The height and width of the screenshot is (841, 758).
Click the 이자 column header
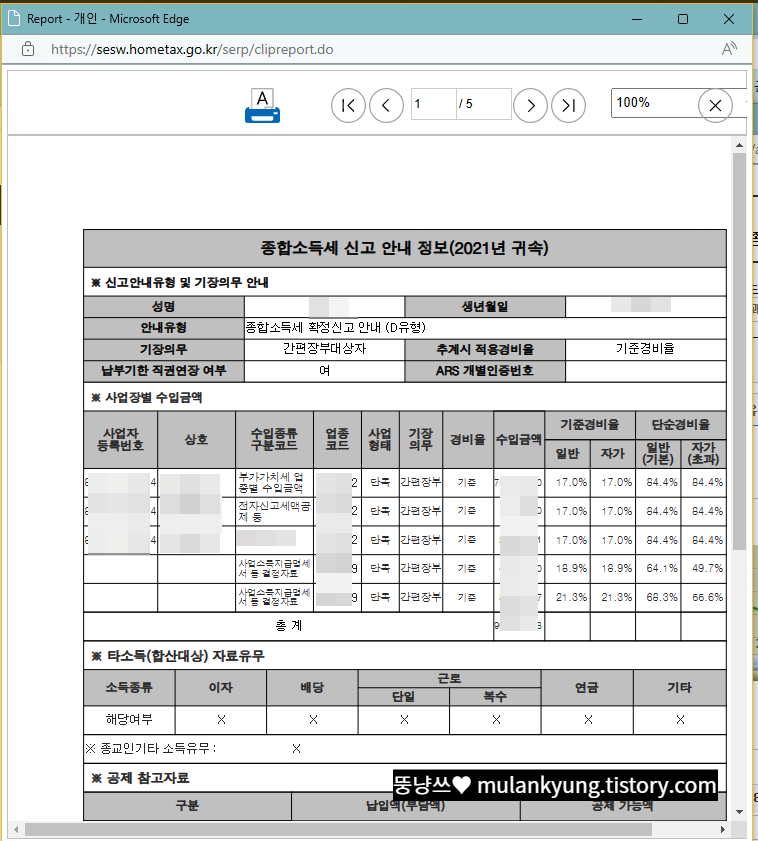(x=220, y=688)
